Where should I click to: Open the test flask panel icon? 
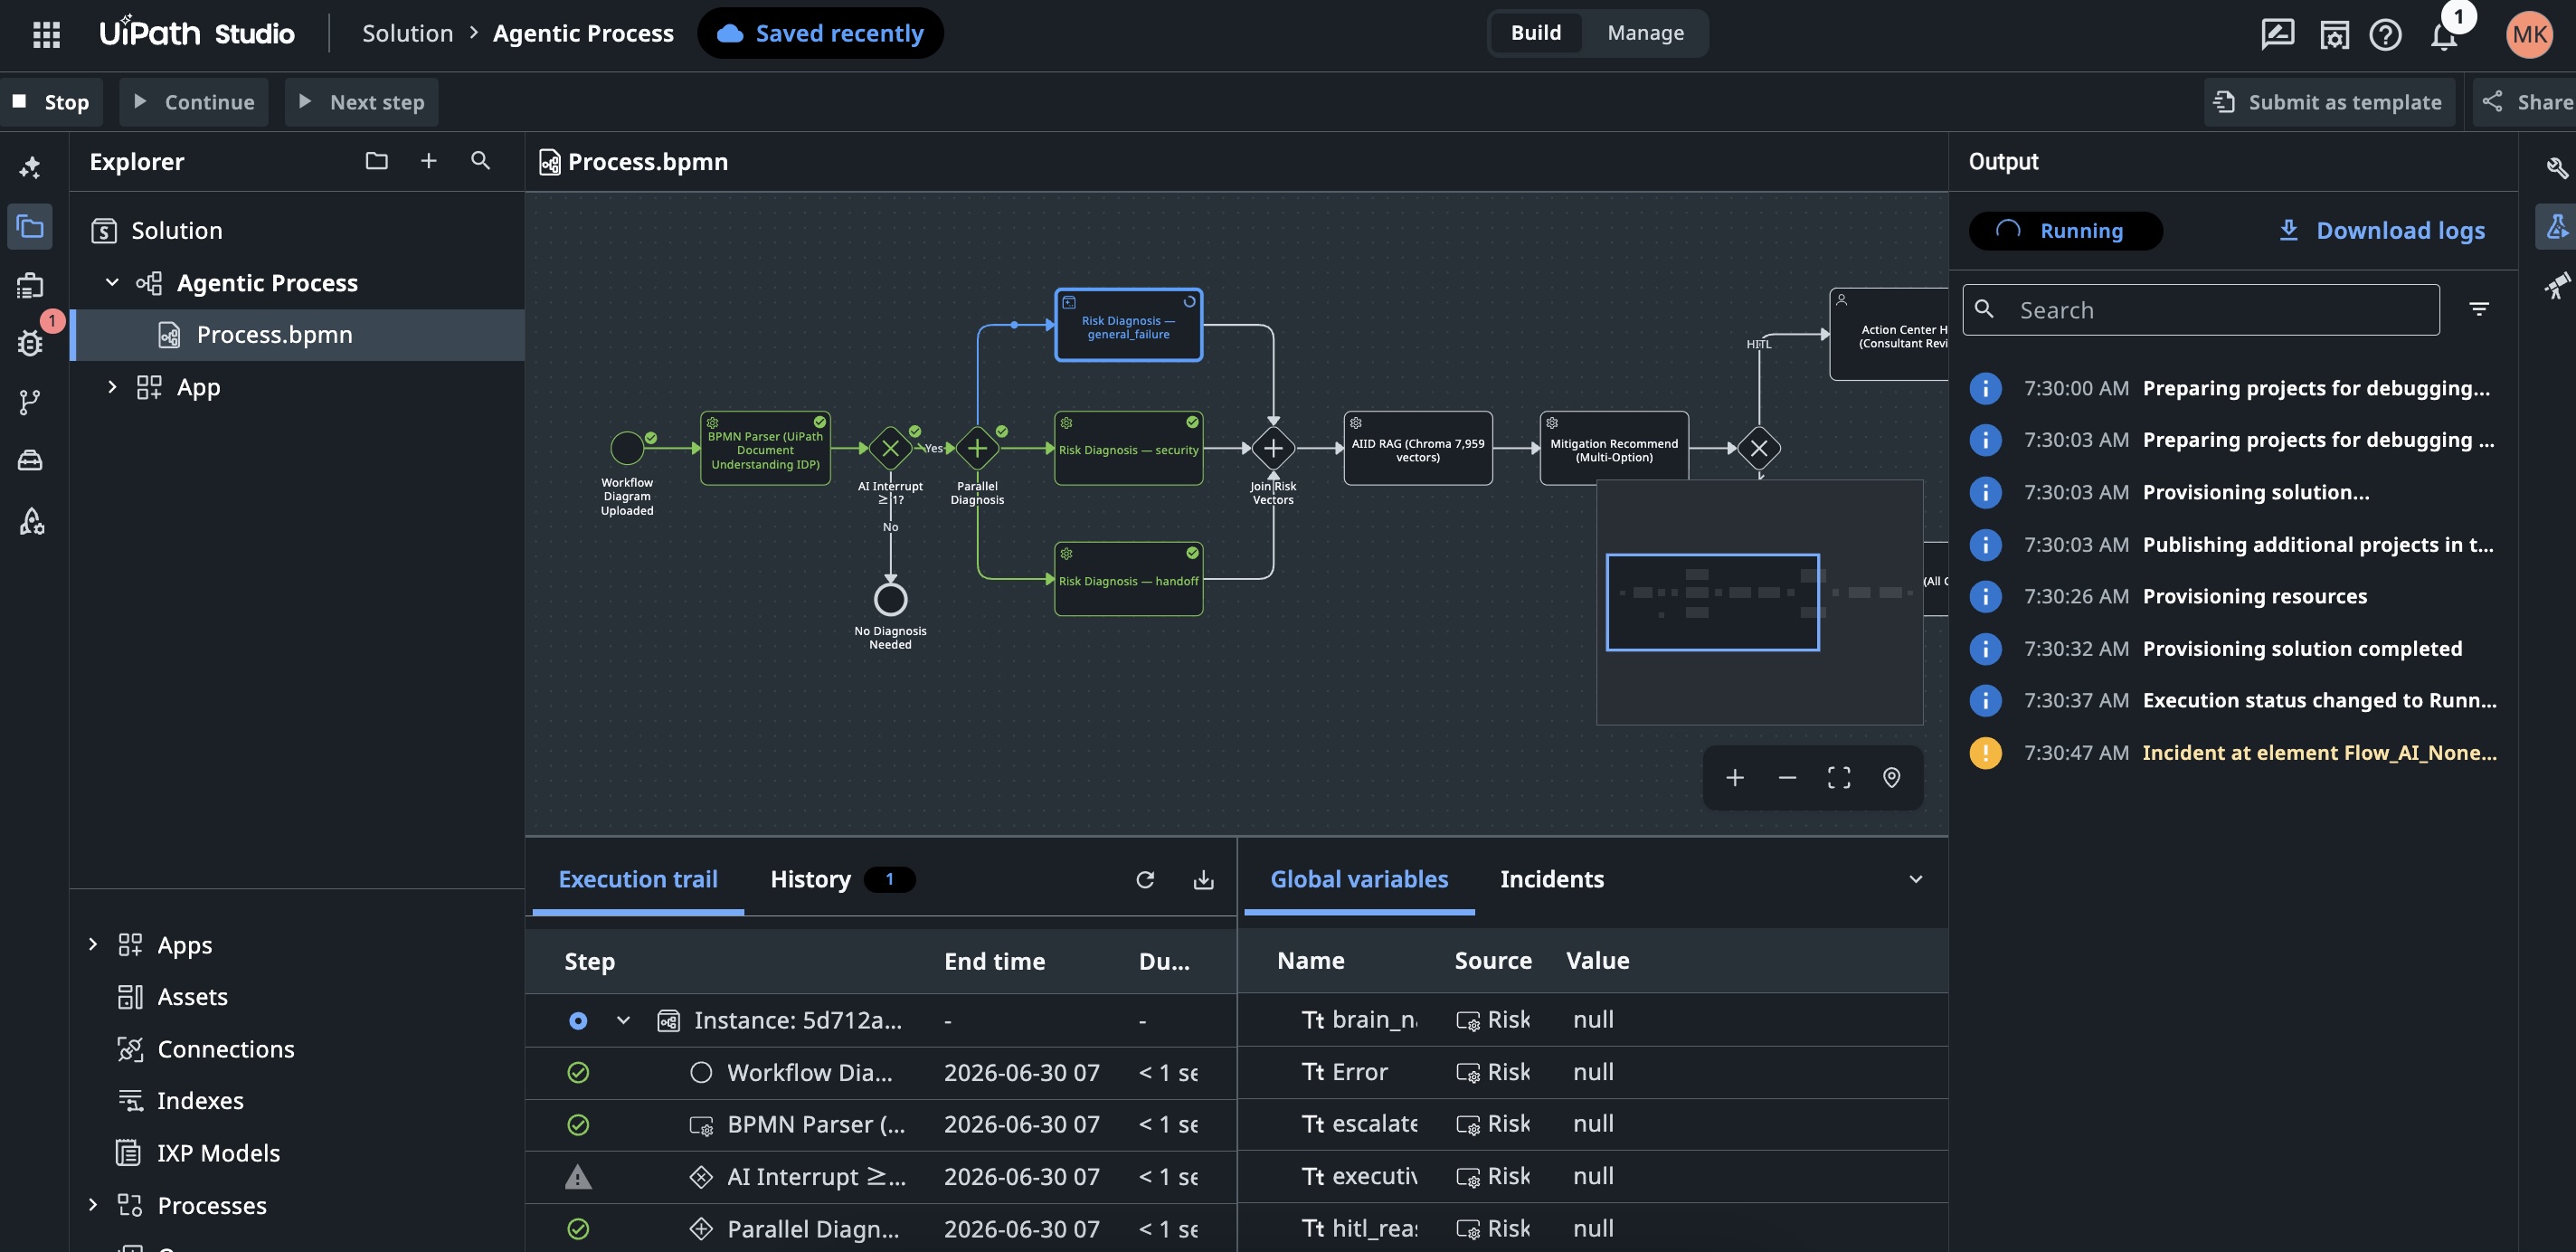pos(2556,227)
